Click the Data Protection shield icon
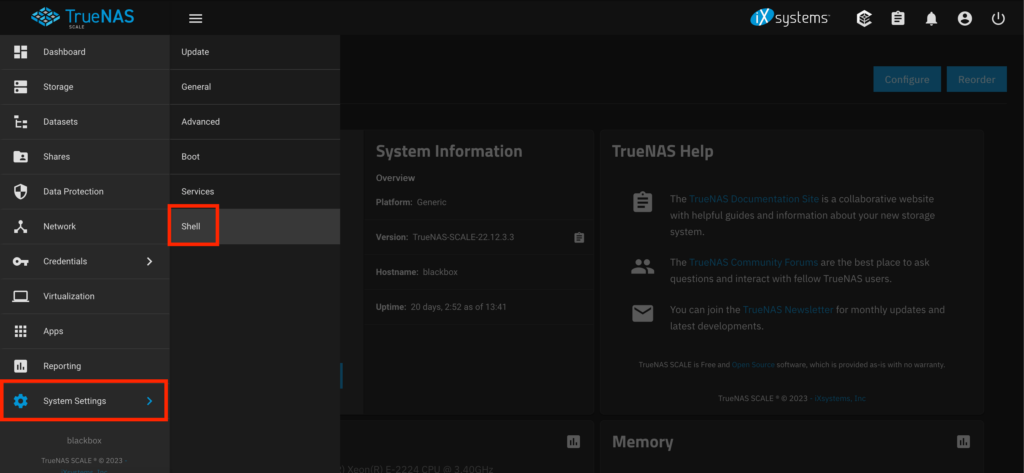Screen dimensions: 1024x473 coord(21,191)
